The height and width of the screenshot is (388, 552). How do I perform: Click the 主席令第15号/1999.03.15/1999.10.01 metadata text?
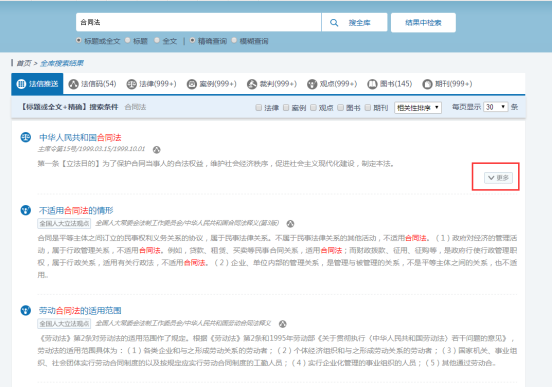pos(91,149)
